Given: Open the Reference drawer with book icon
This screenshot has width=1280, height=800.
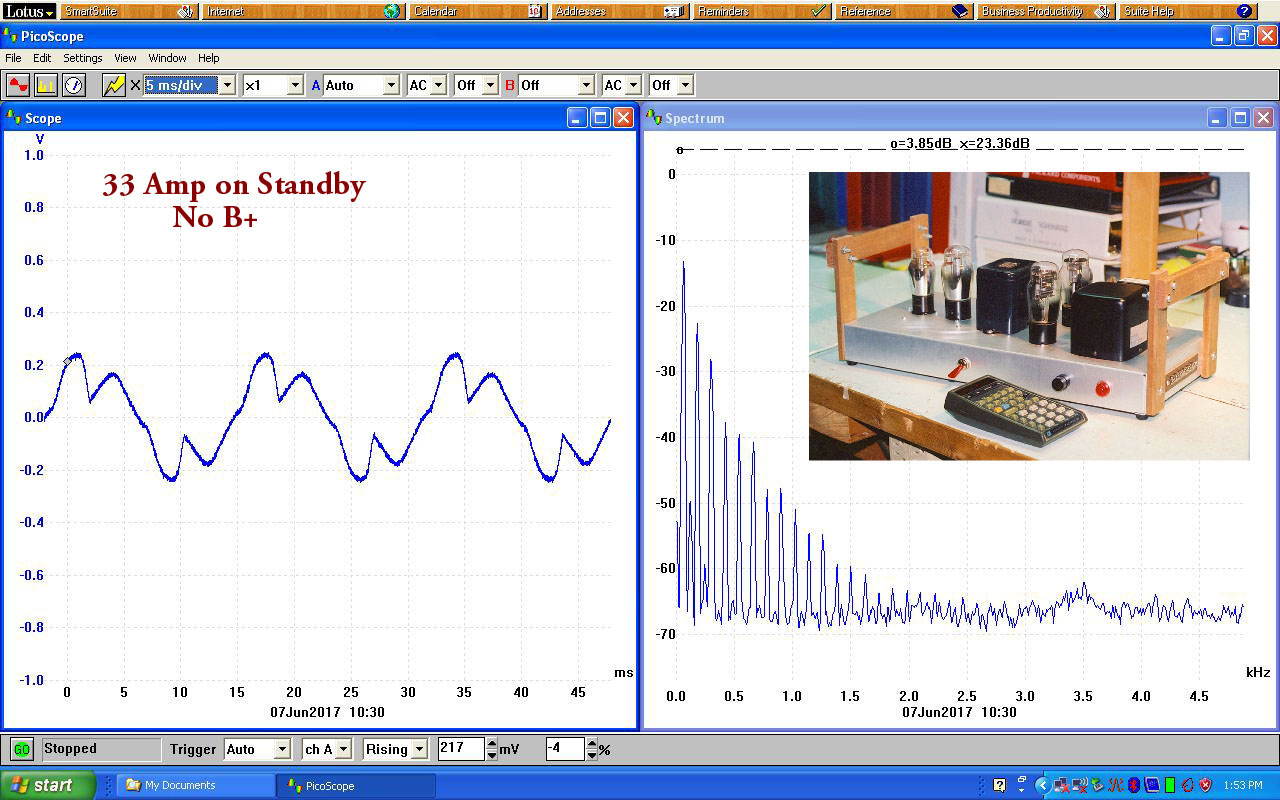Looking at the screenshot, I should (904, 11).
